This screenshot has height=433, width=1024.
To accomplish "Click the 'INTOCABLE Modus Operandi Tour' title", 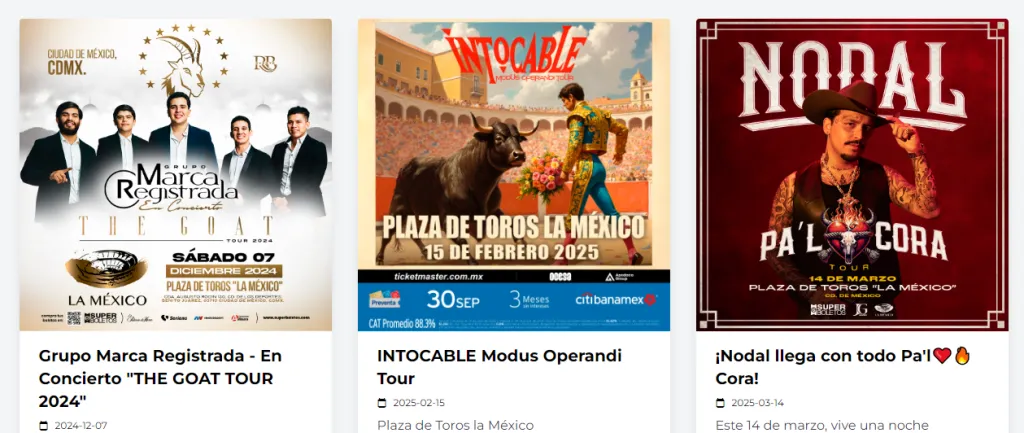I will pyautogui.click(x=499, y=367).
